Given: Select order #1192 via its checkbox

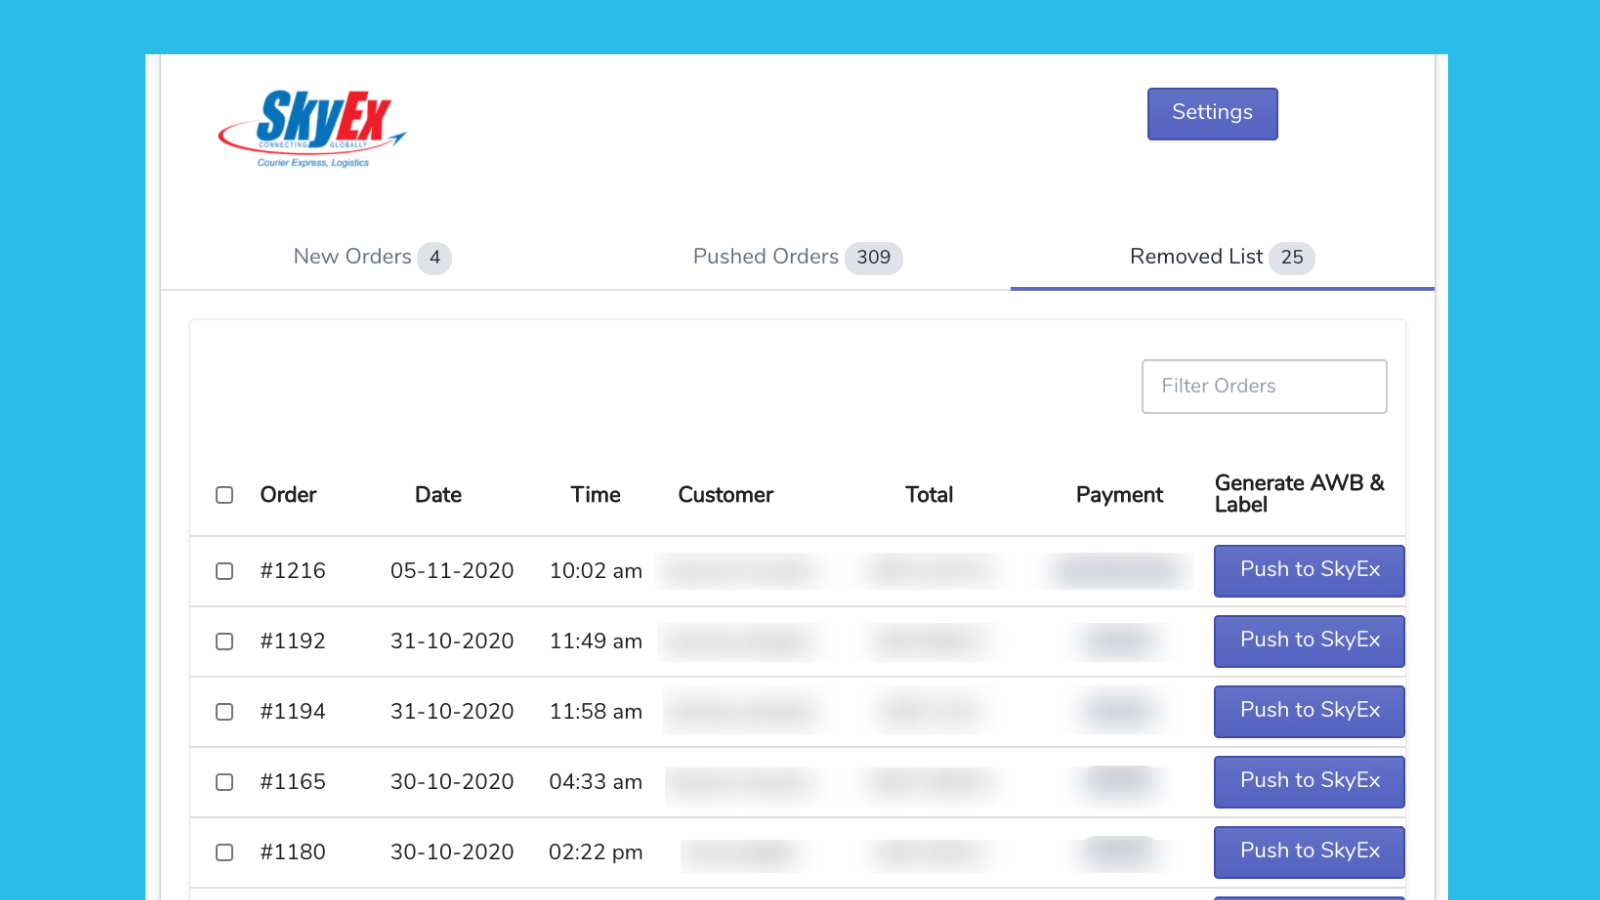Looking at the screenshot, I should coord(224,642).
